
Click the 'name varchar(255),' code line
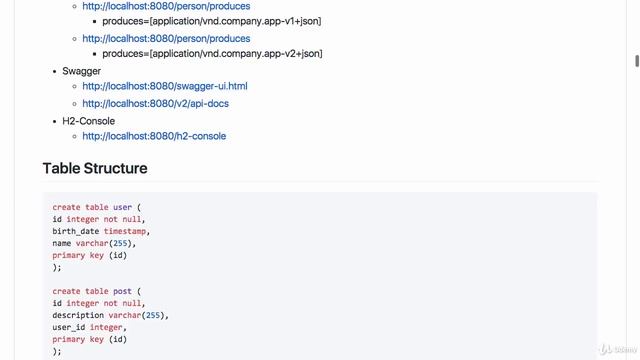(94, 243)
